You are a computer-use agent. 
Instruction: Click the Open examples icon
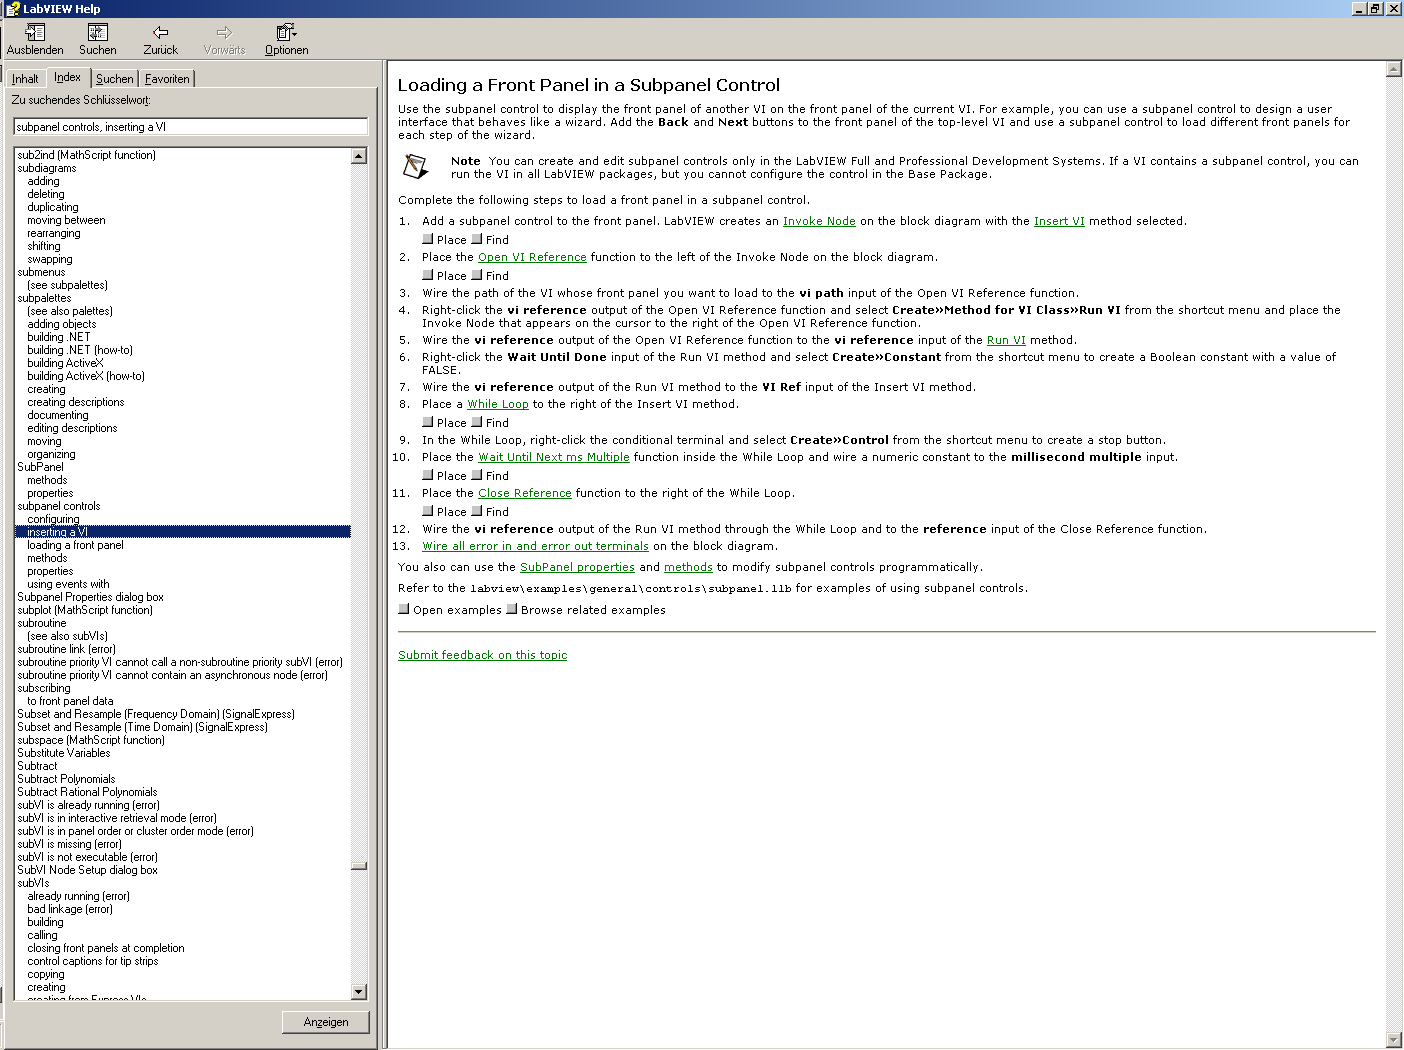[x=404, y=609]
